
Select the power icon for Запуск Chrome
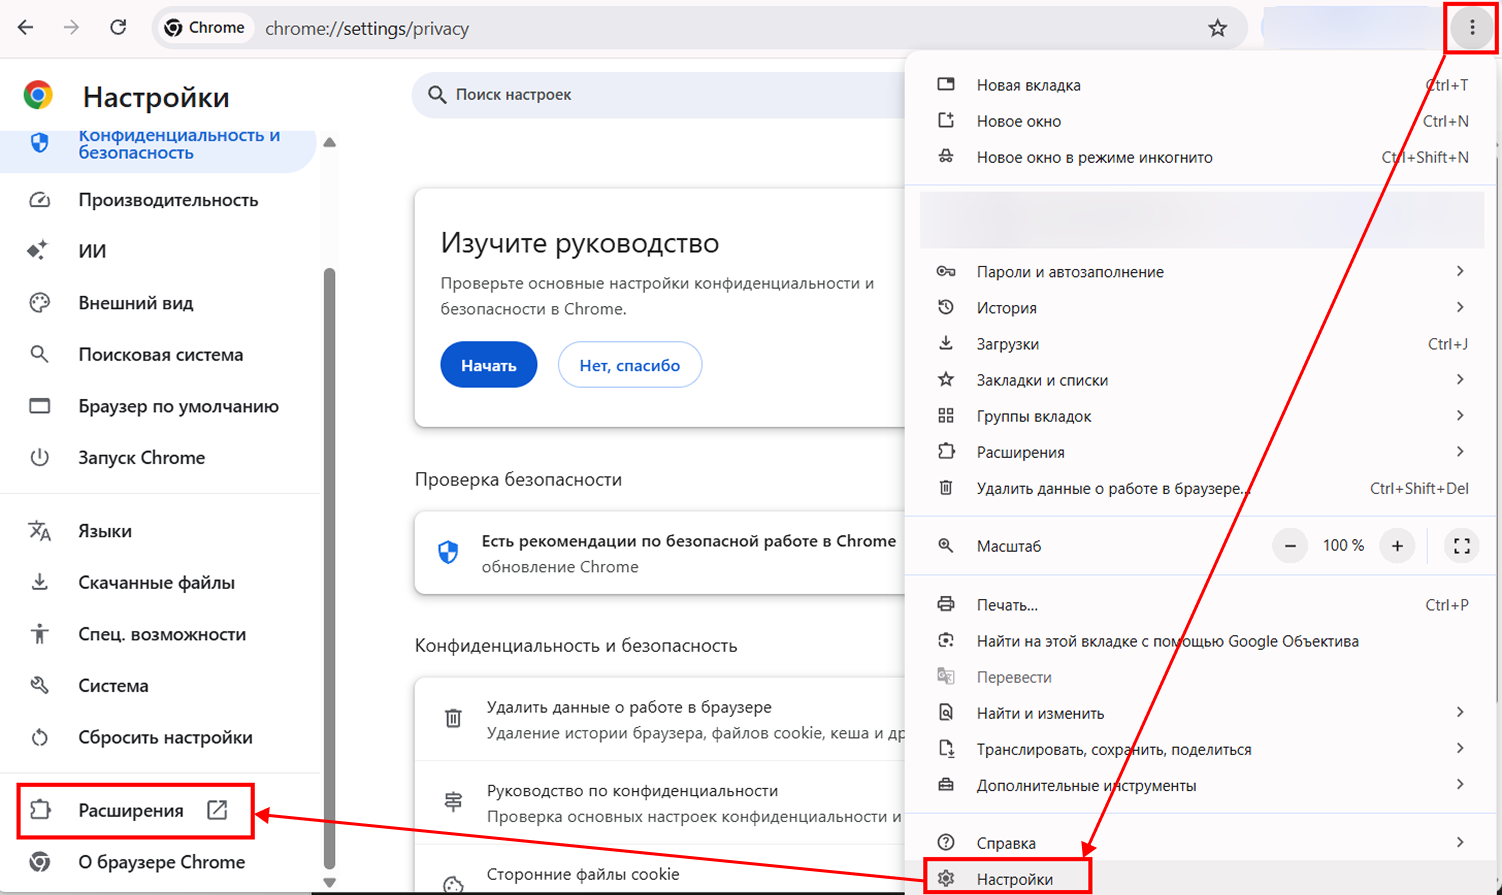pyautogui.click(x=39, y=457)
